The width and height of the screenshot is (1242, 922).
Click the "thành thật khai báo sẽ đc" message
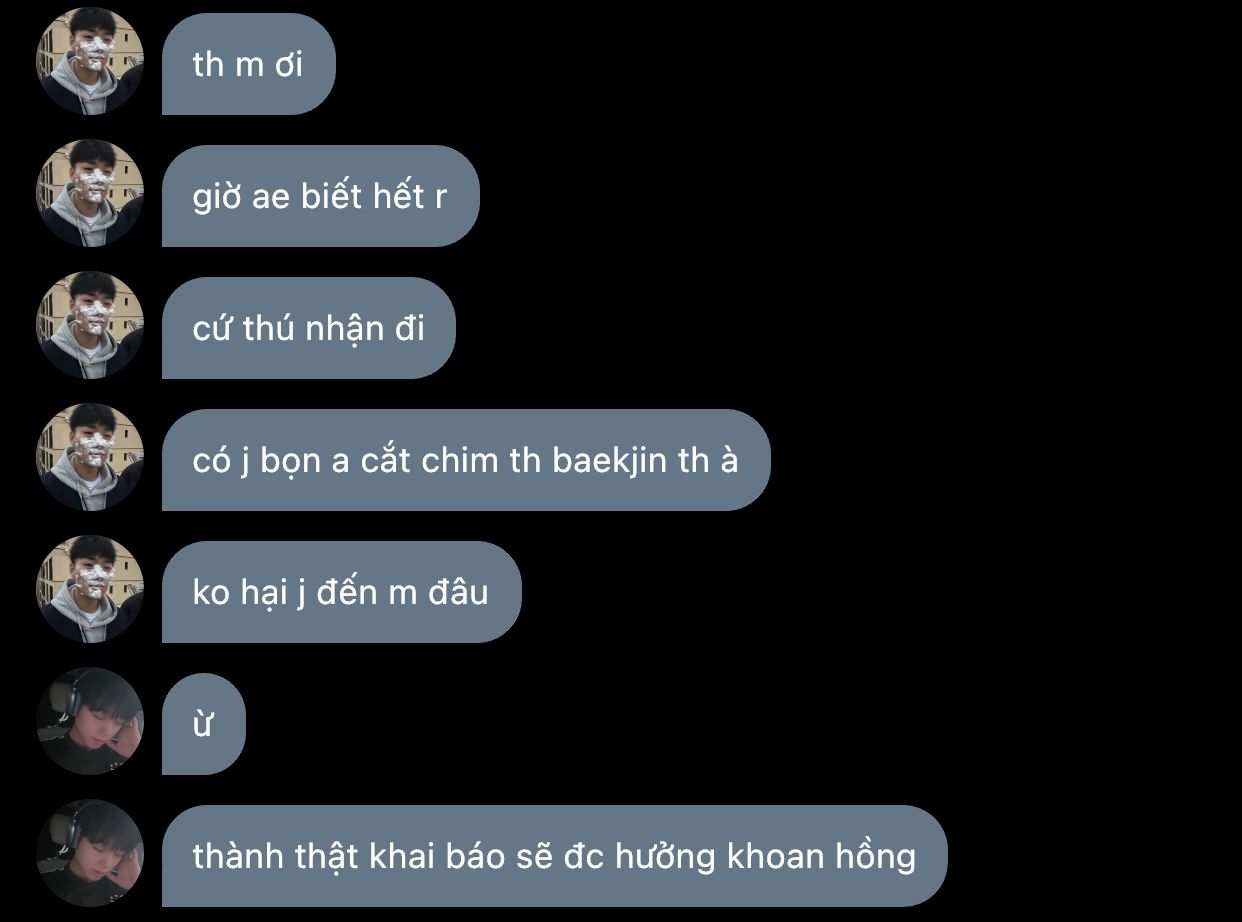(x=554, y=856)
